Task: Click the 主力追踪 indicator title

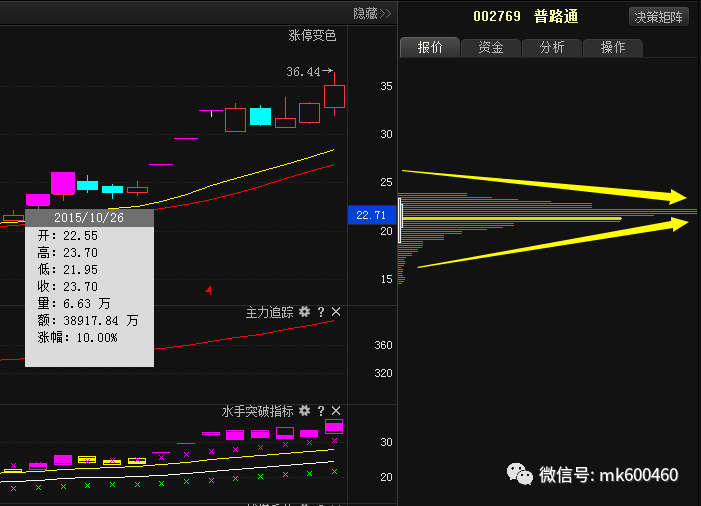Action: click(270, 313)
